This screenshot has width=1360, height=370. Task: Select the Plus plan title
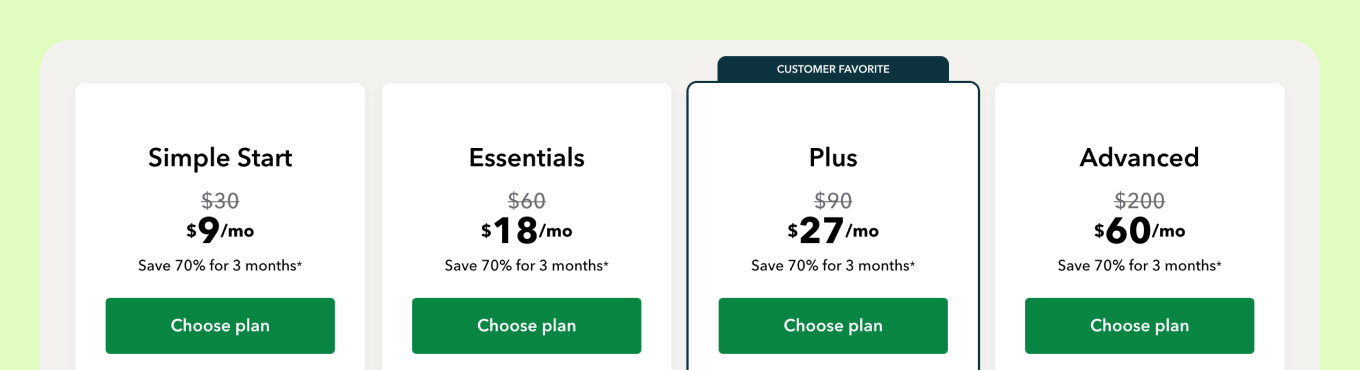click(x=833, y=158)
